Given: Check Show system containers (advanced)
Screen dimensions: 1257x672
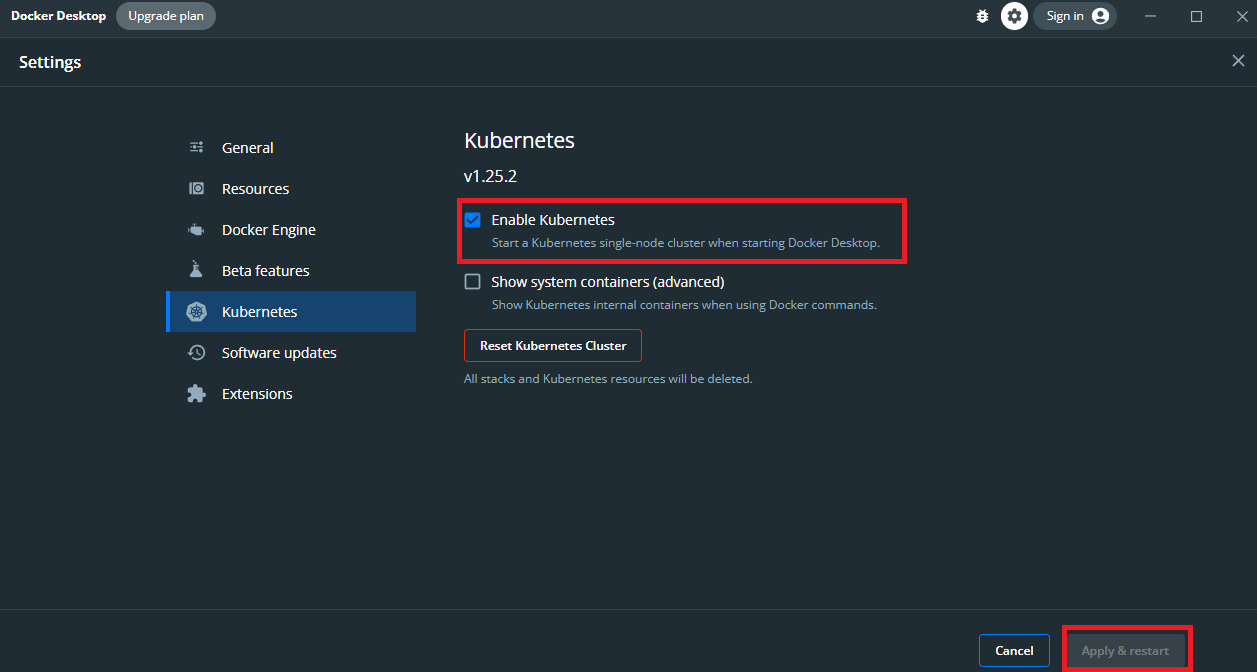Looking at the screenshot, I should pyautogui.click(x=473, y=282).
